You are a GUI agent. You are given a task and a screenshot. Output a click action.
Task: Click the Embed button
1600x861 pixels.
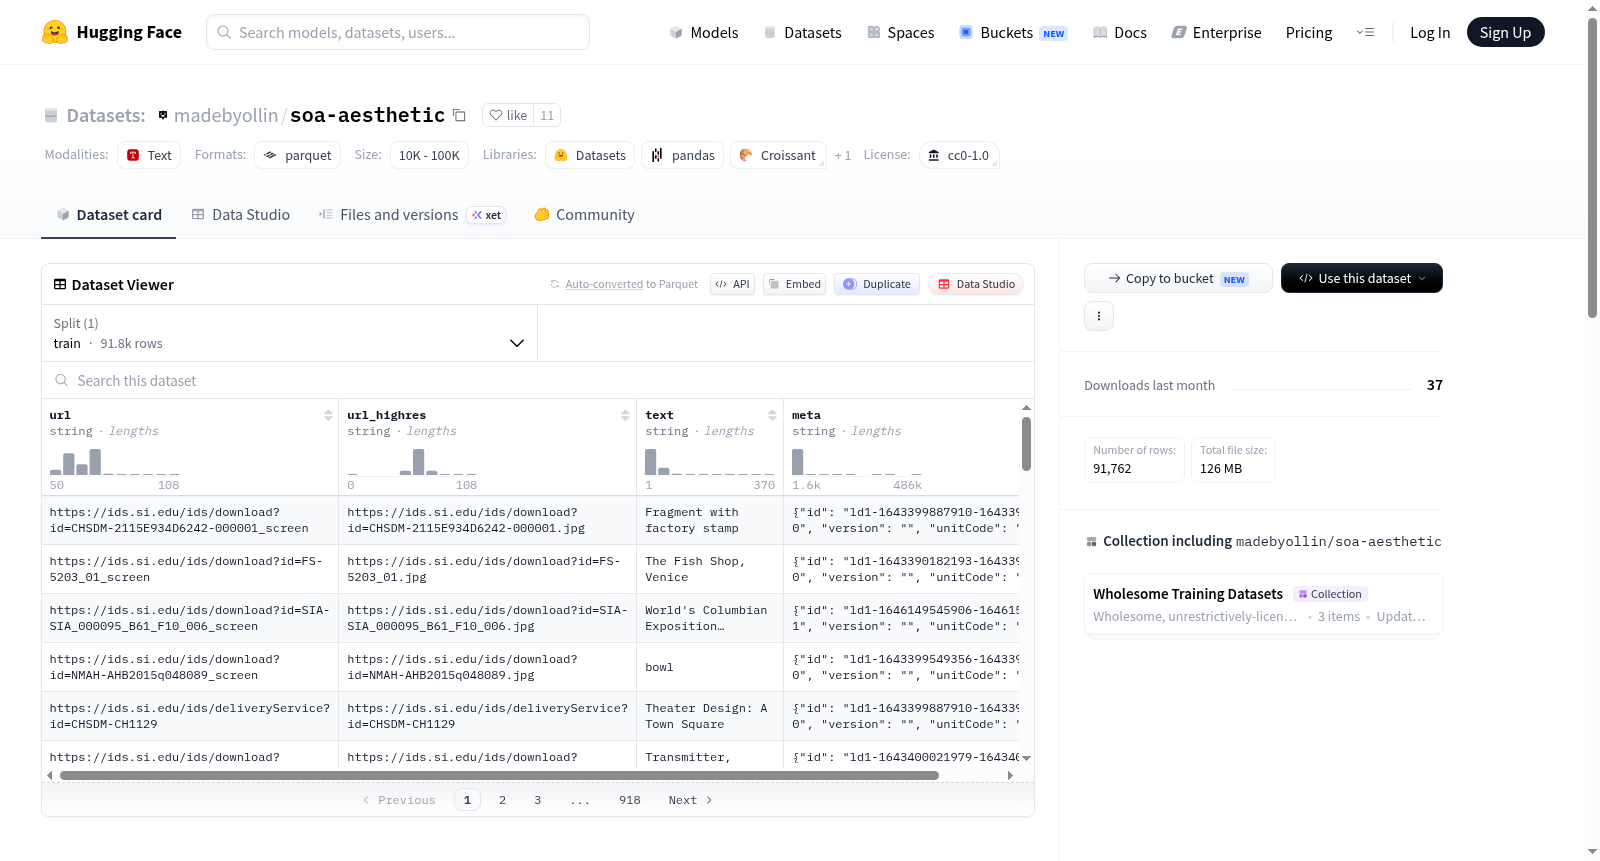pyautogui.click(x=794, y=284)
